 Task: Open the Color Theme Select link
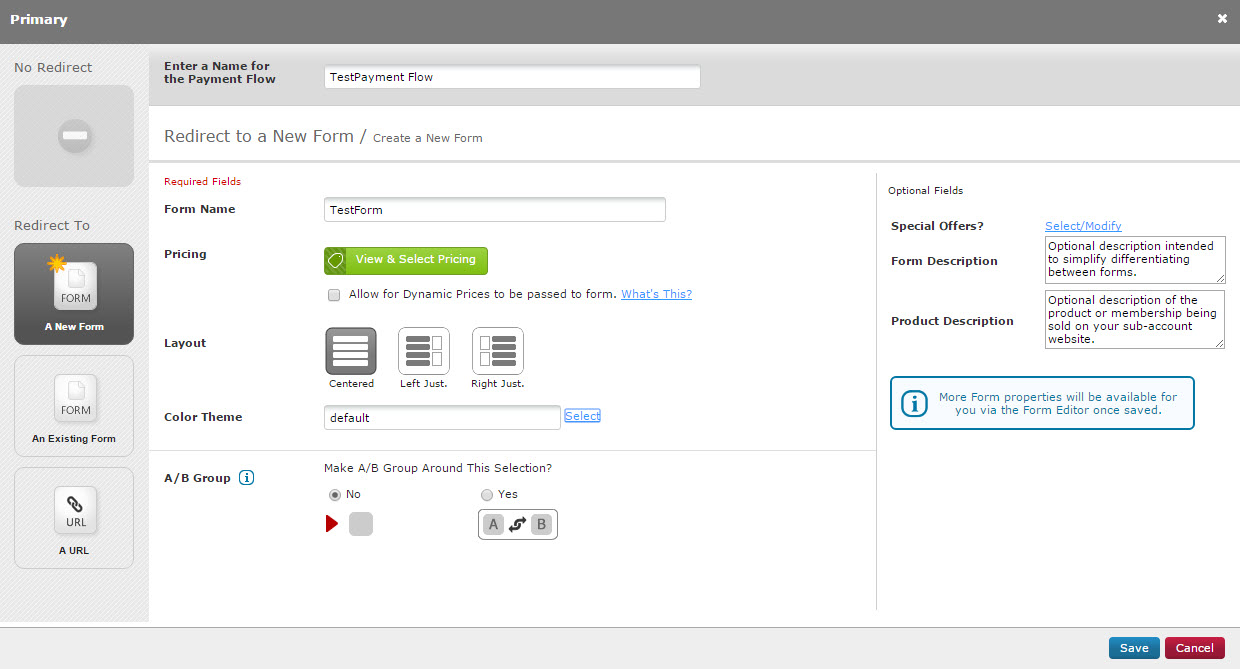tap(582, 416)
